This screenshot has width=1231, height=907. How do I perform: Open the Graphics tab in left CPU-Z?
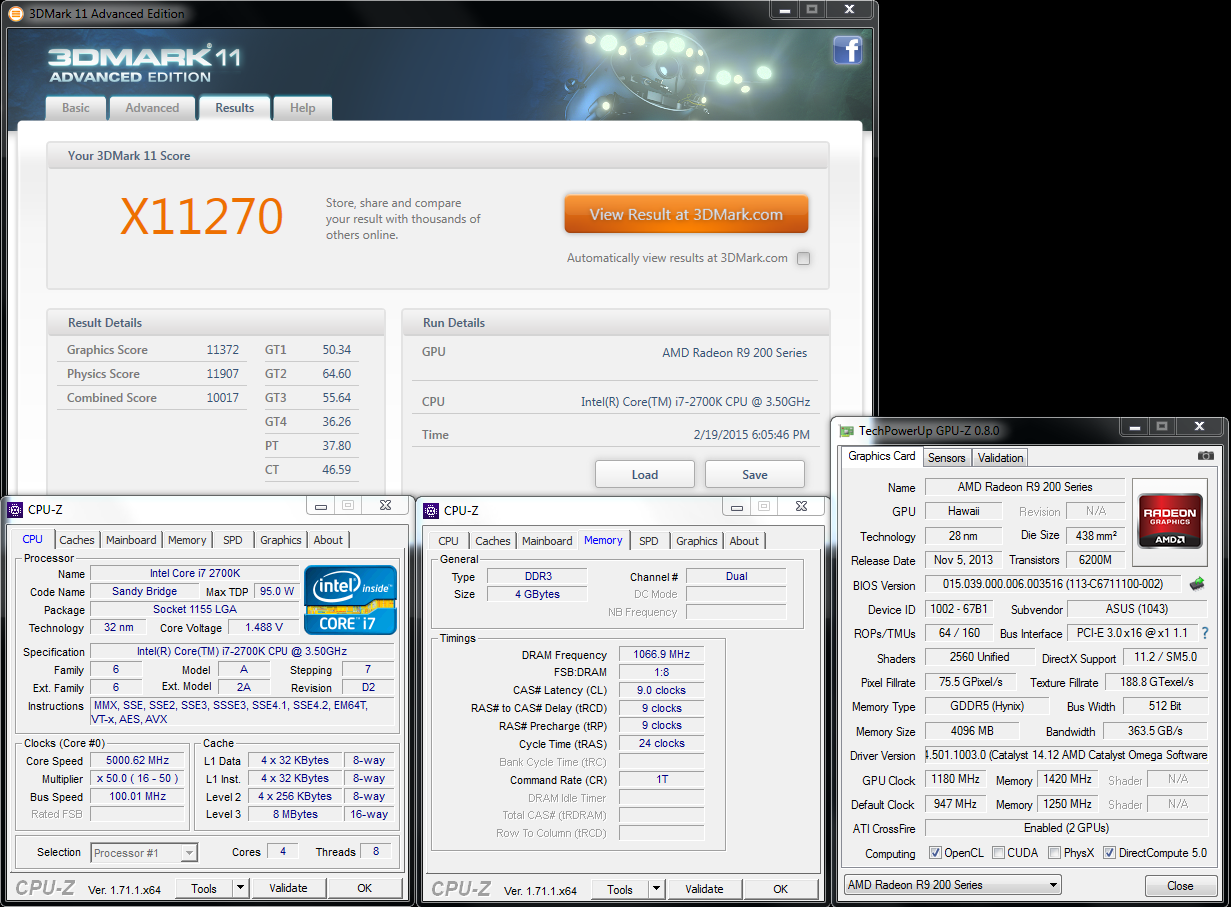281,540
